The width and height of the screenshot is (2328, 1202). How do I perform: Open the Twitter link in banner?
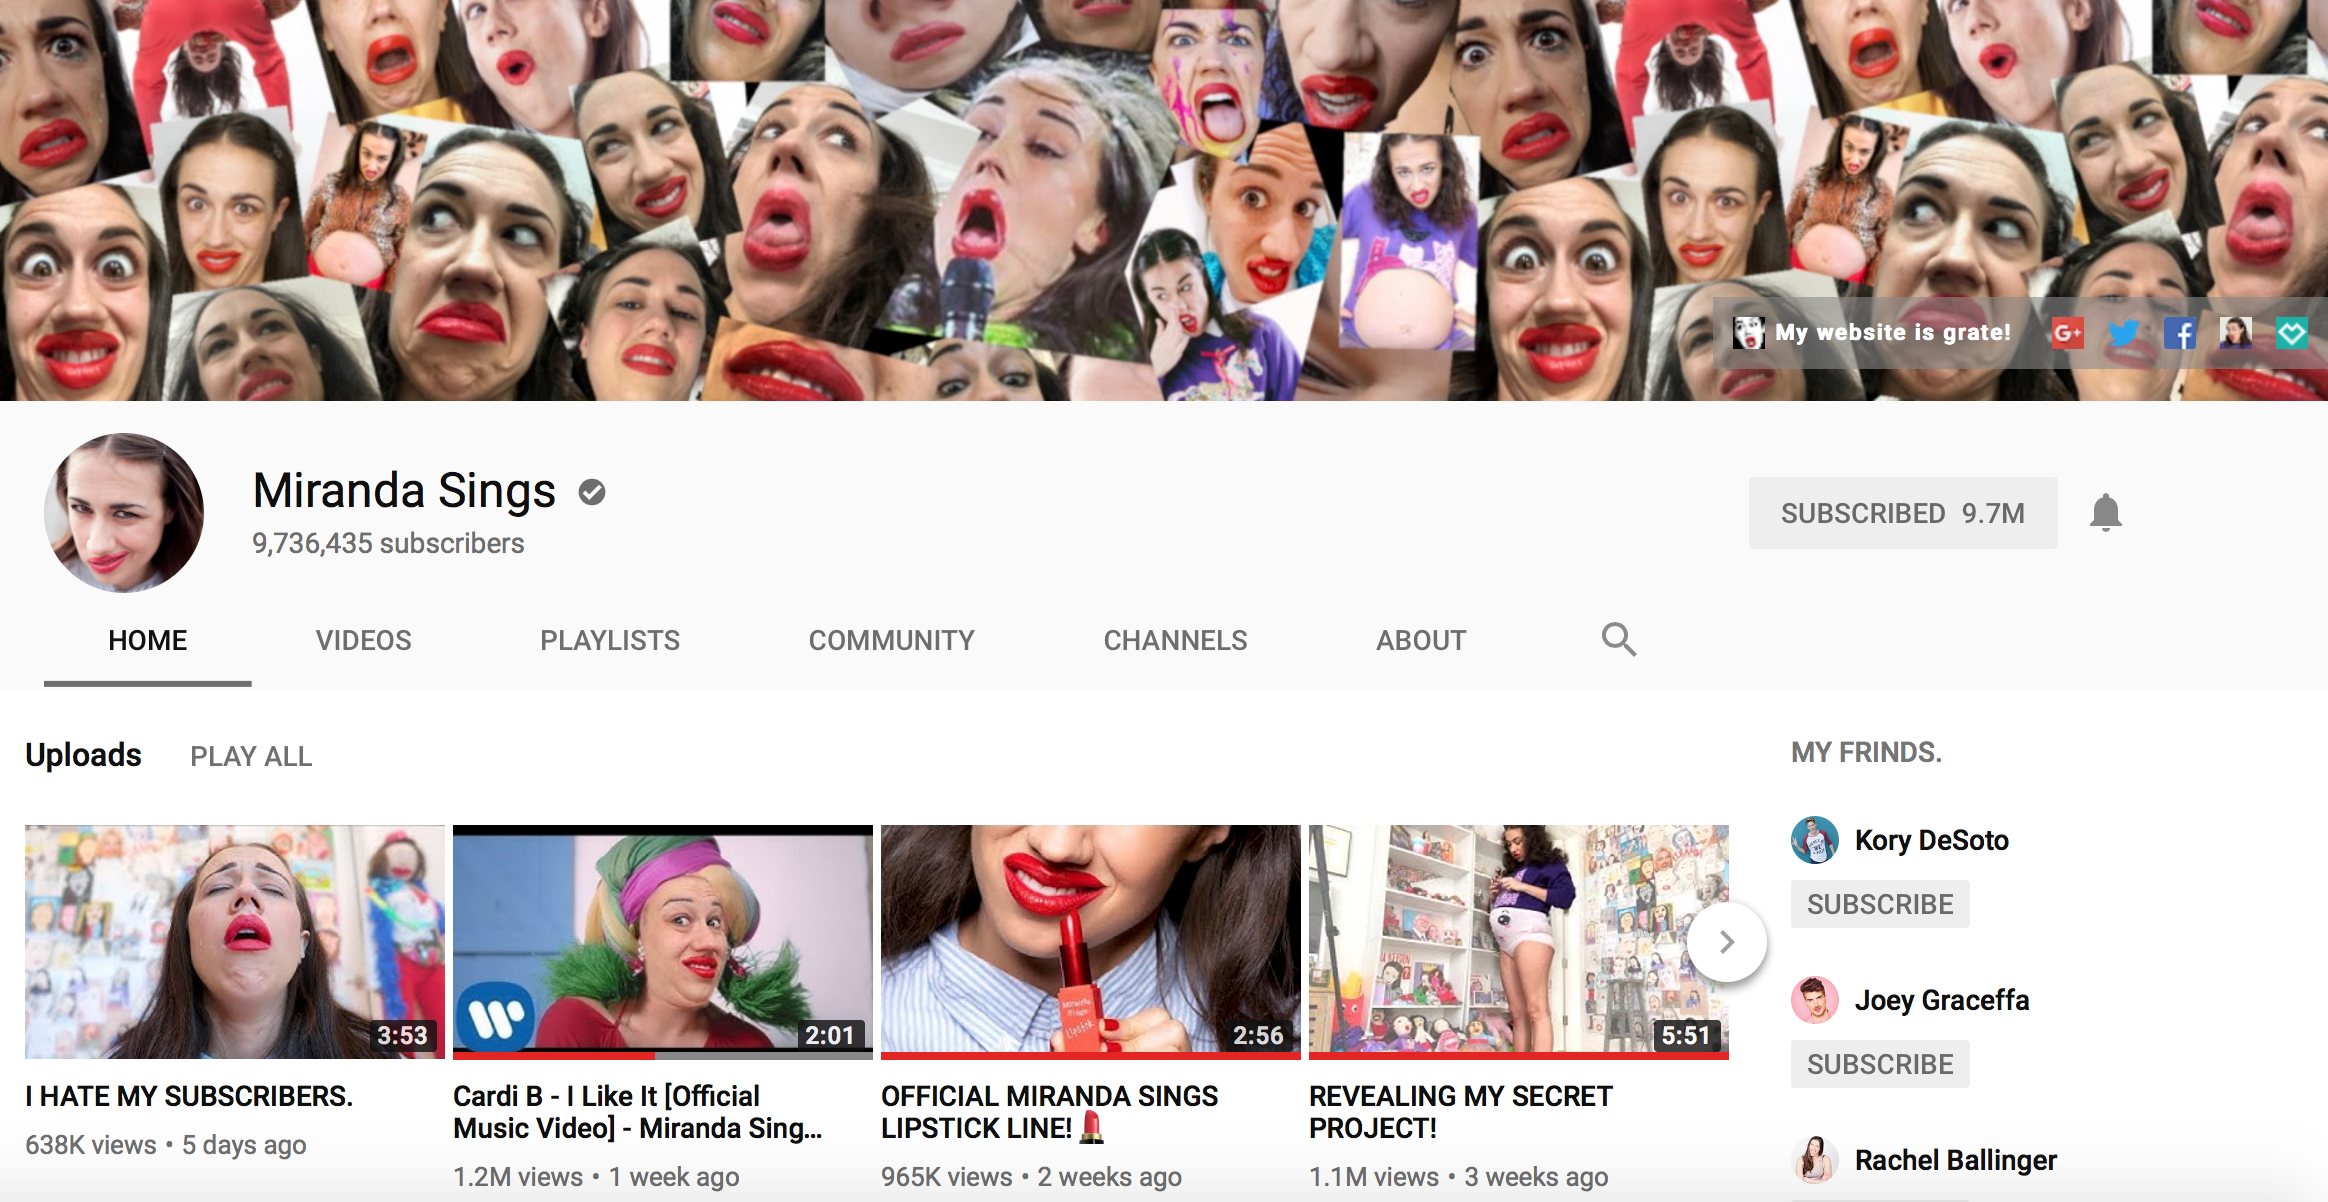tap(2123, 333)
